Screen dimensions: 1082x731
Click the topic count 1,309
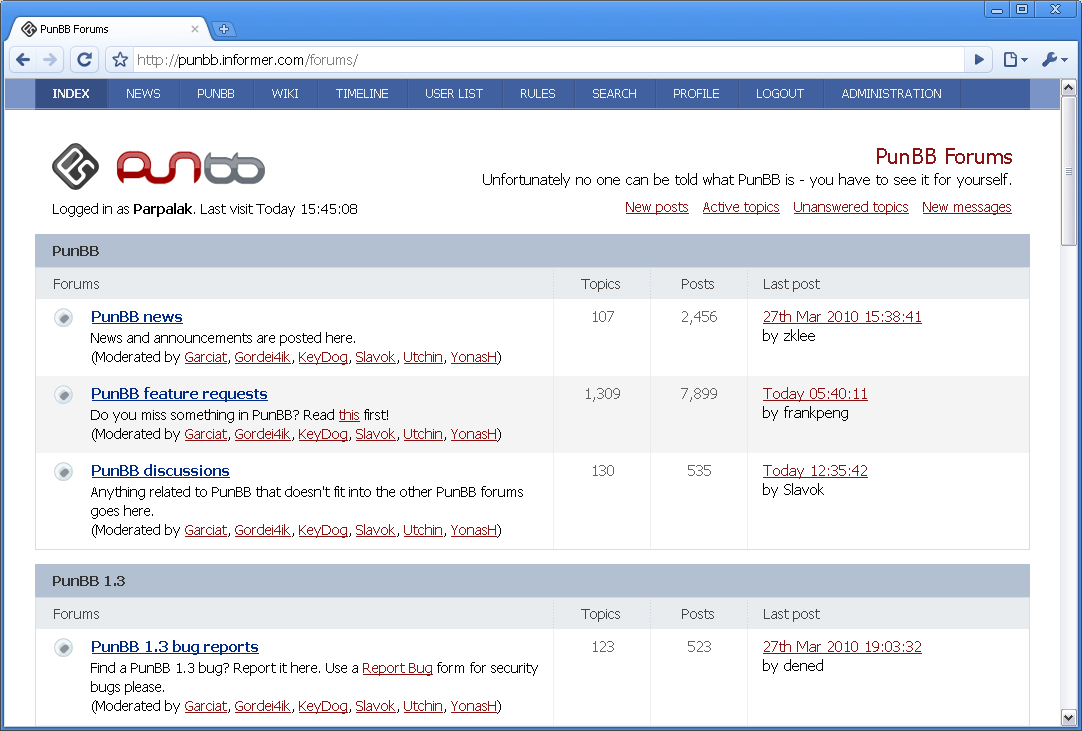602,394
